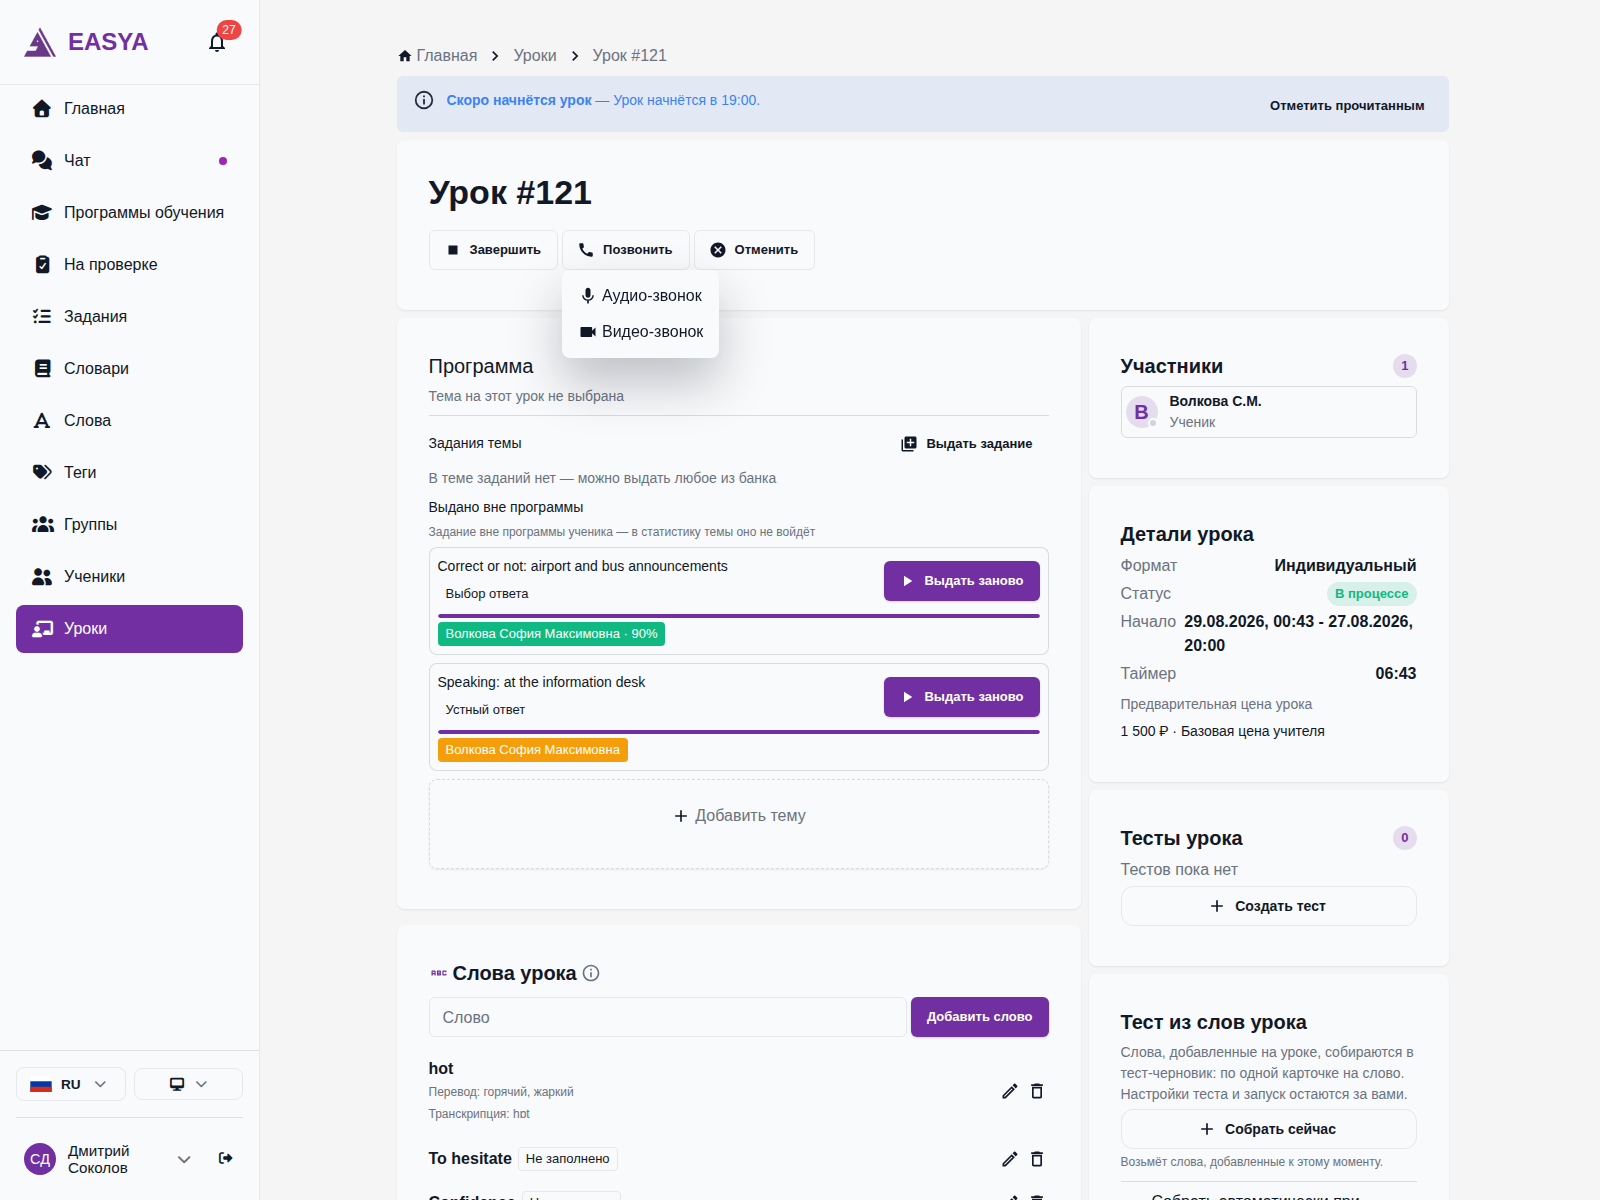The image size is (1600, 1200).
Task: Click the EASYA logo
Action: click(86, 42)
